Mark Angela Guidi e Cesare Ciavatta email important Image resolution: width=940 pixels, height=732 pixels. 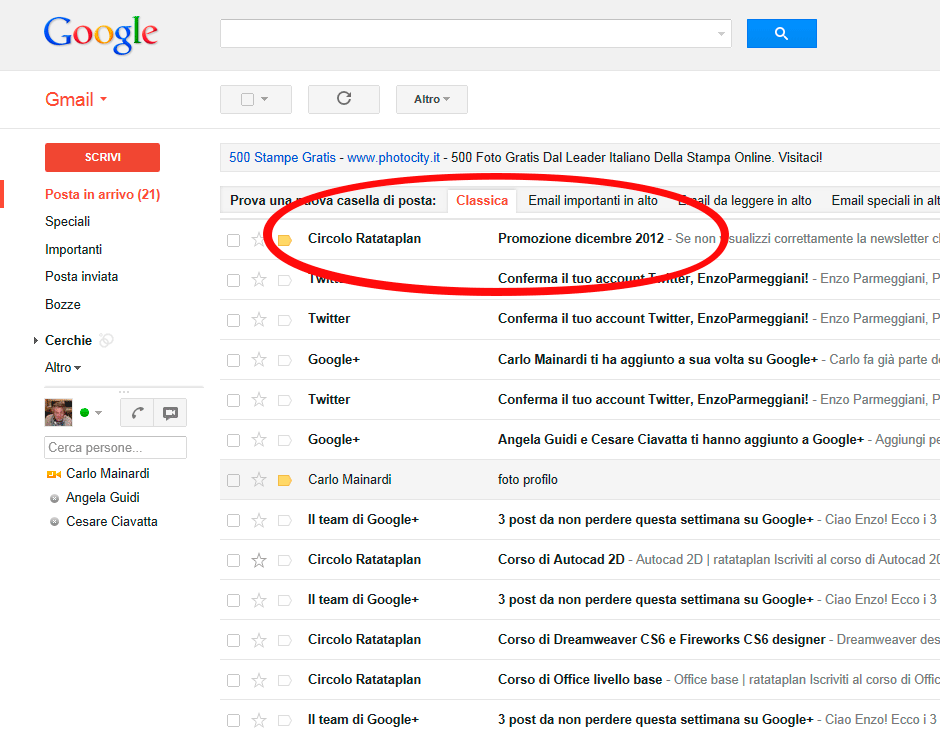point(285,441)
